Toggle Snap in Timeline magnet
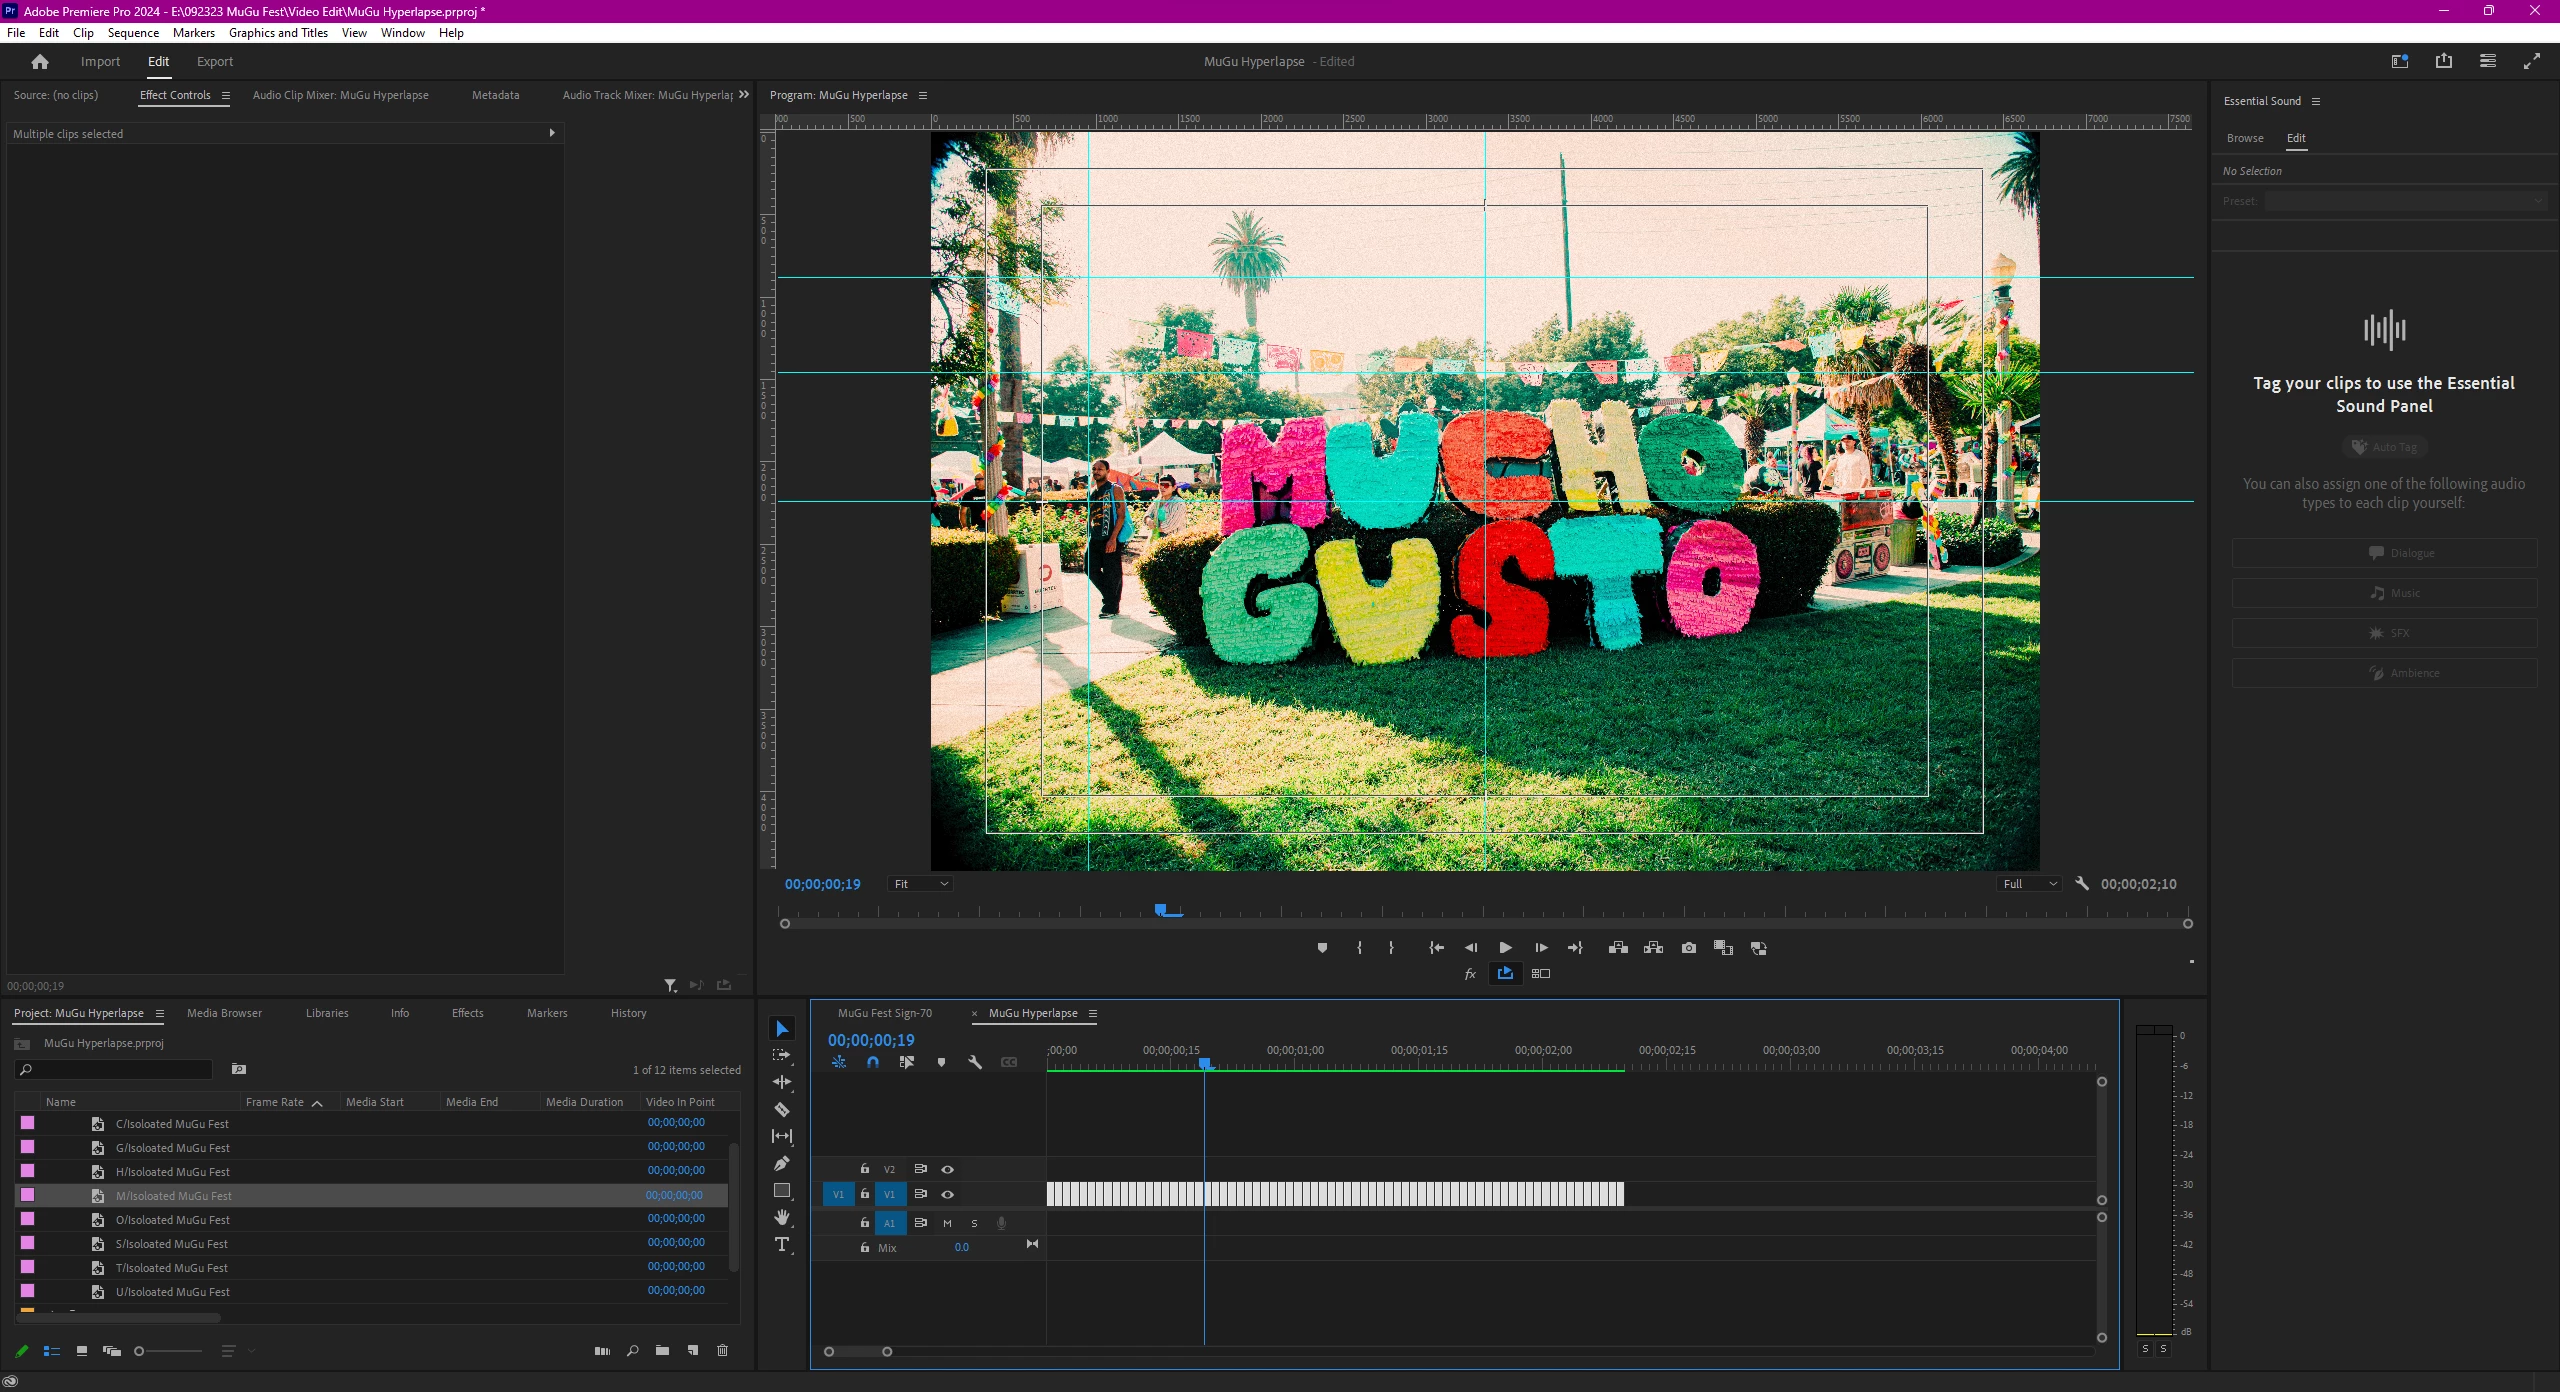The width and height of the screenshot is (2560, 1392). (x=873, y=1062)
